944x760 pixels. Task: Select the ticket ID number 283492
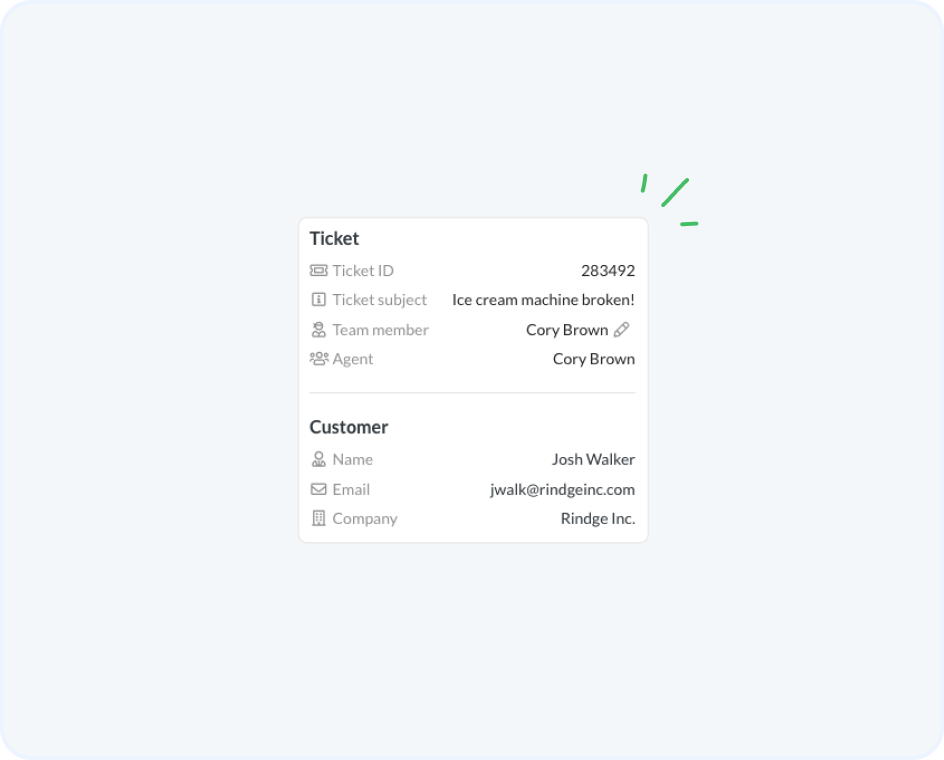[x=607, y=270]
